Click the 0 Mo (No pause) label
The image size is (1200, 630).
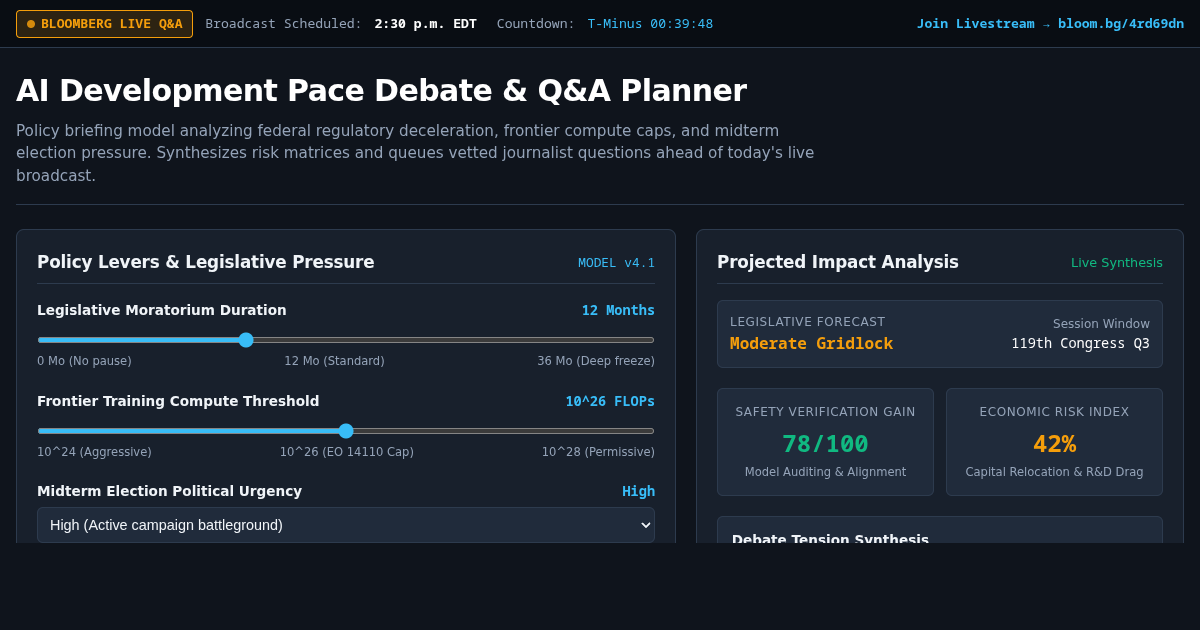click(x=84, y=361)
